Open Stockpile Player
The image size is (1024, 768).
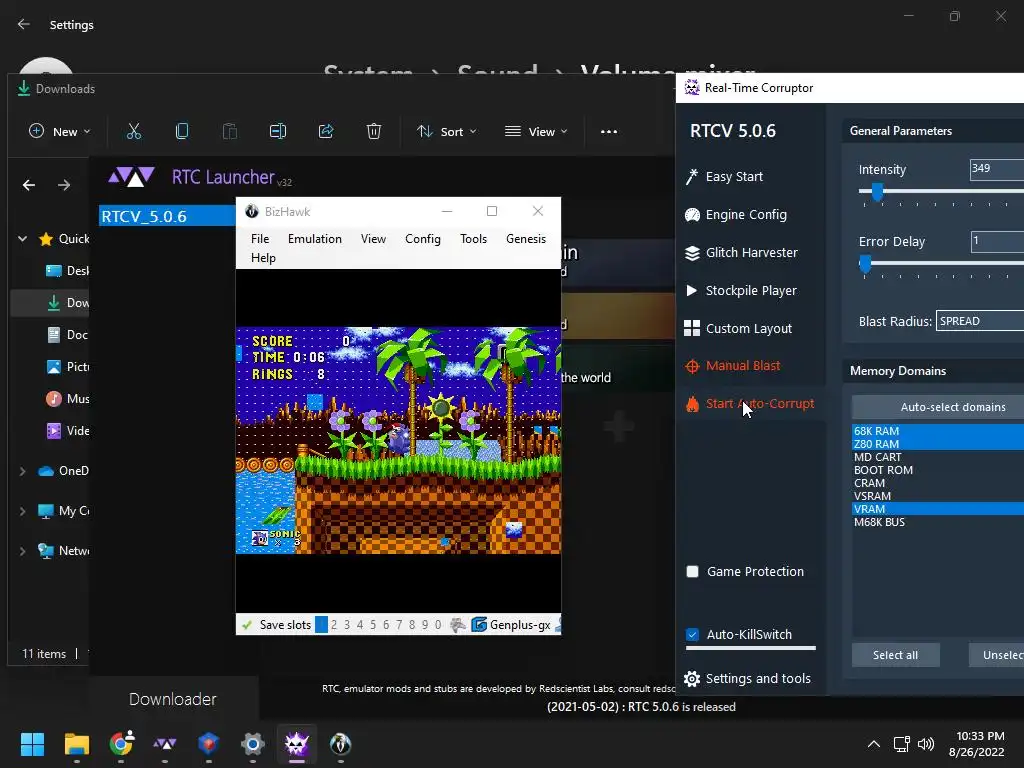tap(740, 290)
